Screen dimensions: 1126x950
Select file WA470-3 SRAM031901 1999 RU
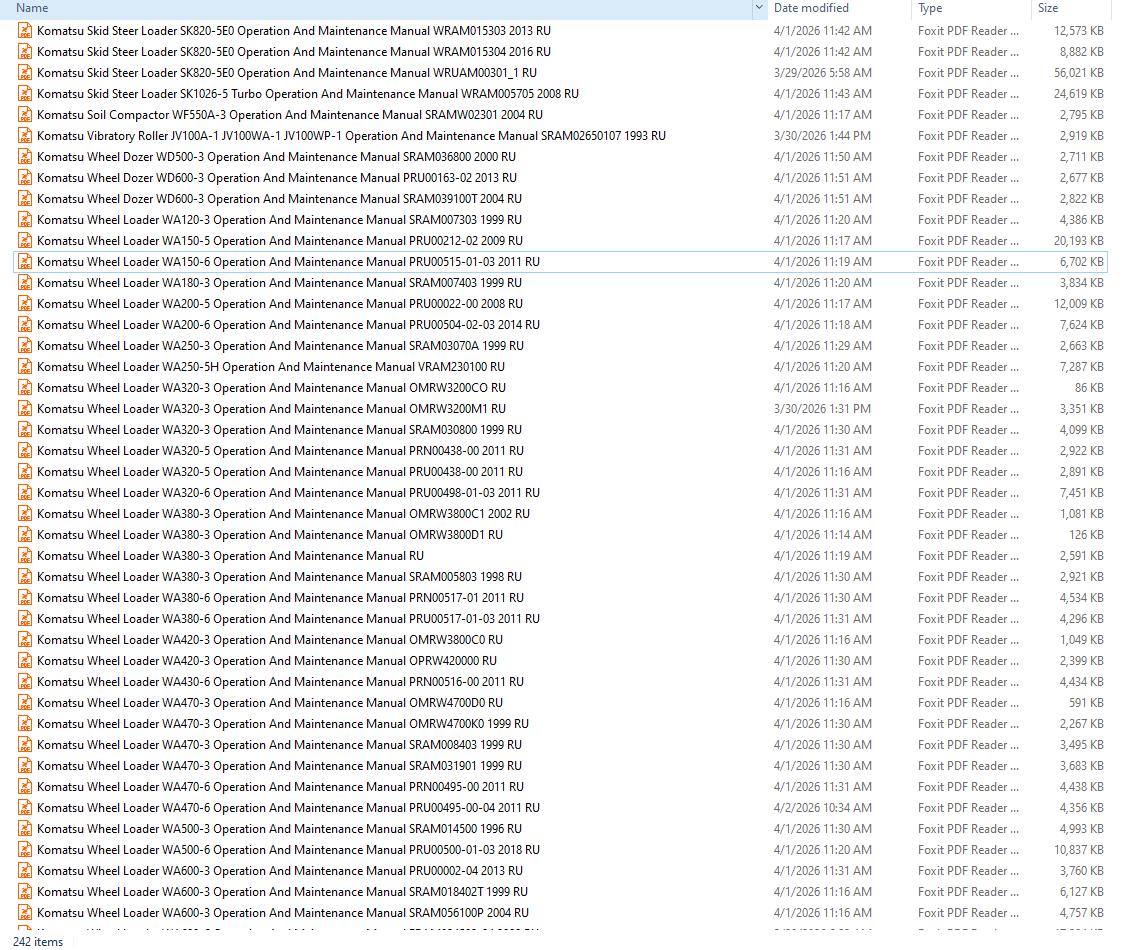[x=279, y=766]
